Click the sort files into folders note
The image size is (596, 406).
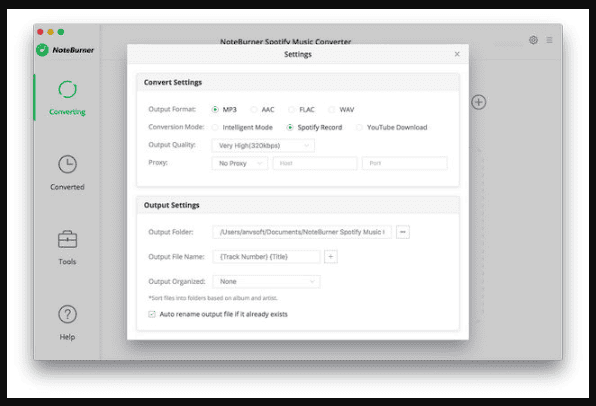(x=213, y=298)
